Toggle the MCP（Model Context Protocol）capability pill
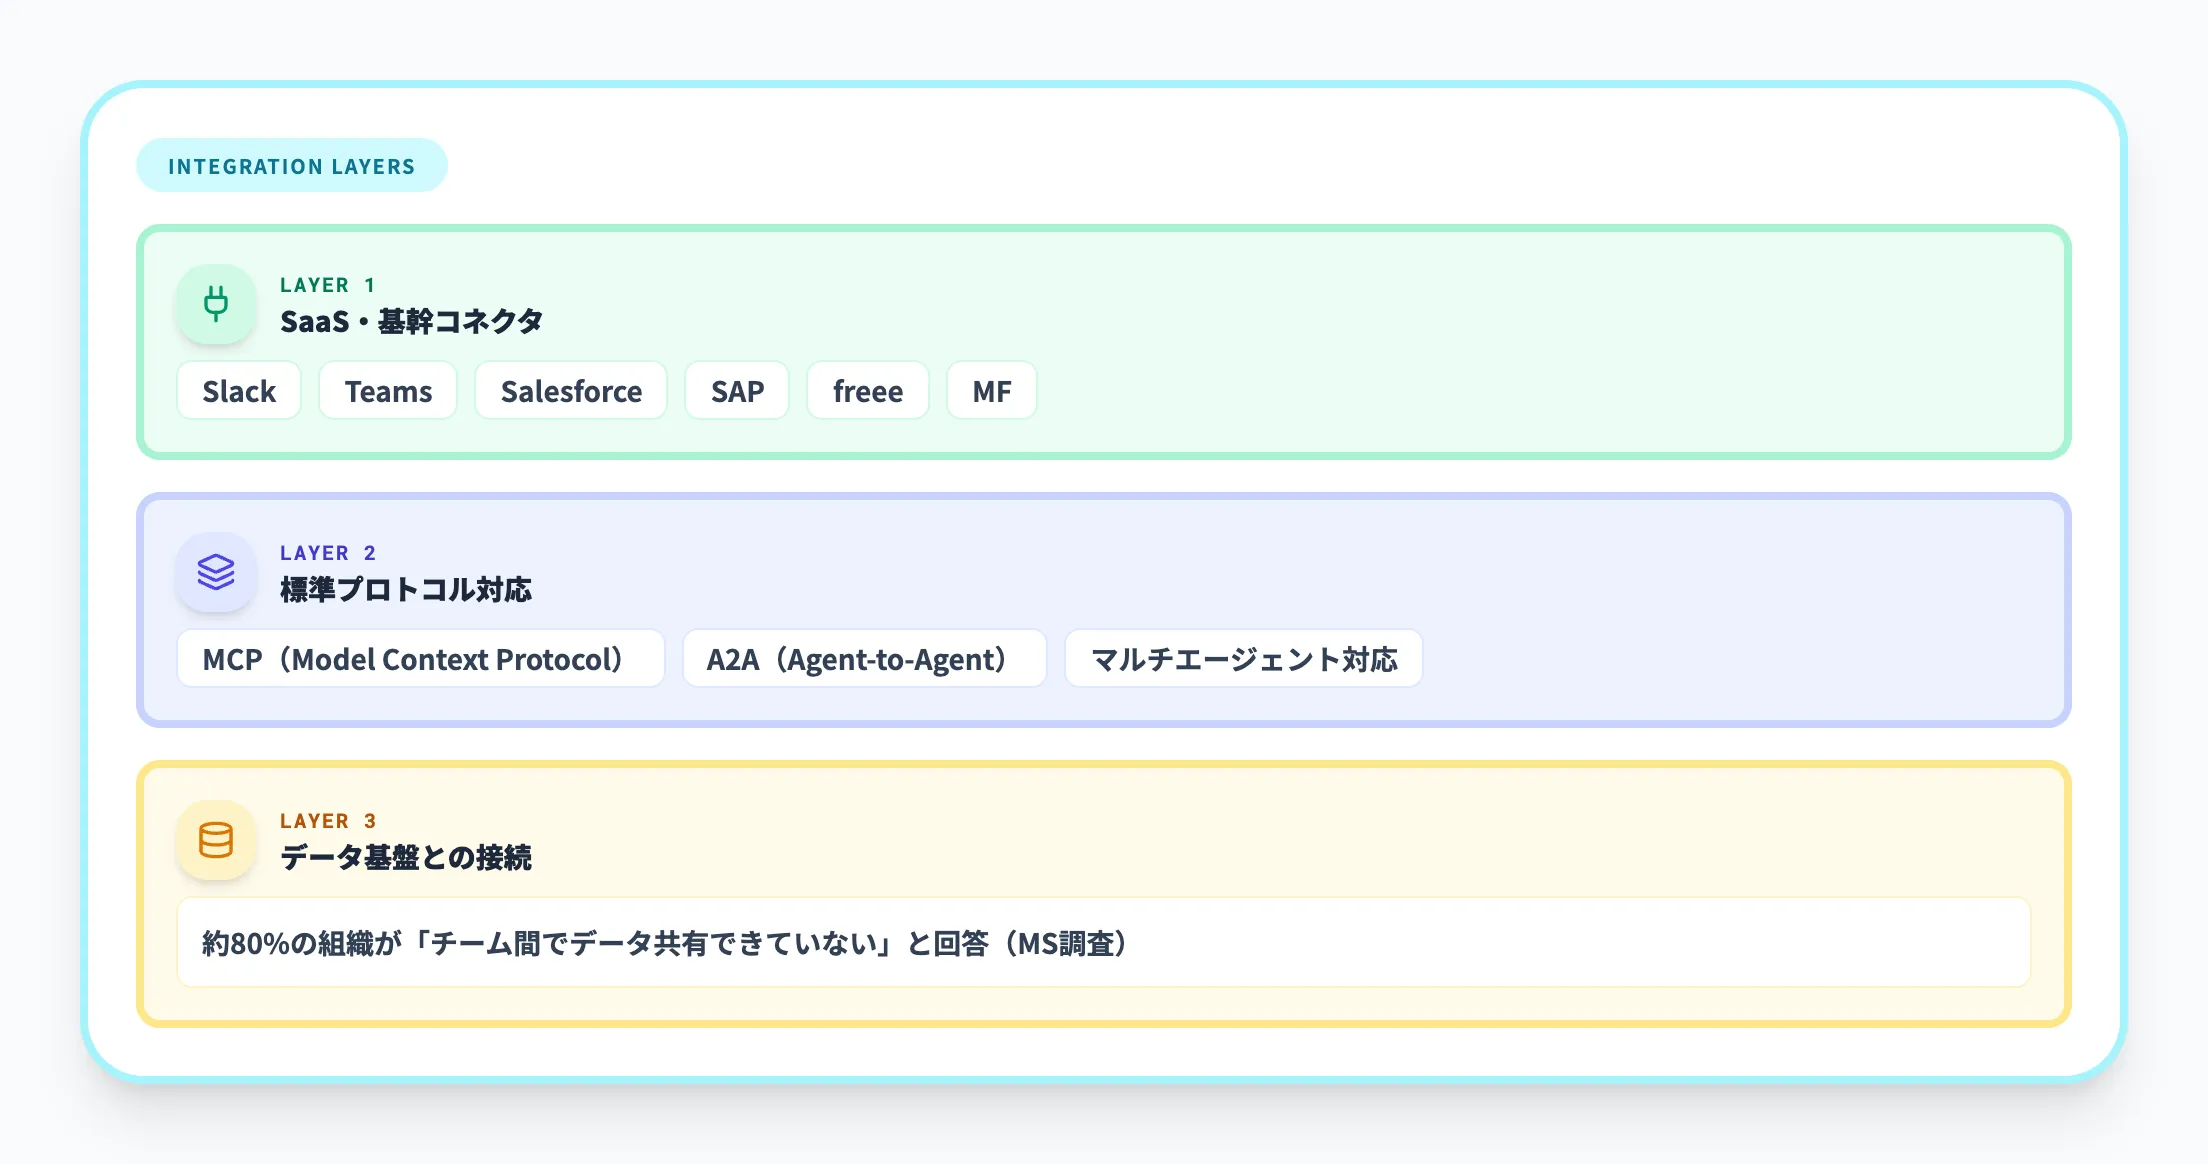2208x1164 pixels. 420,658
